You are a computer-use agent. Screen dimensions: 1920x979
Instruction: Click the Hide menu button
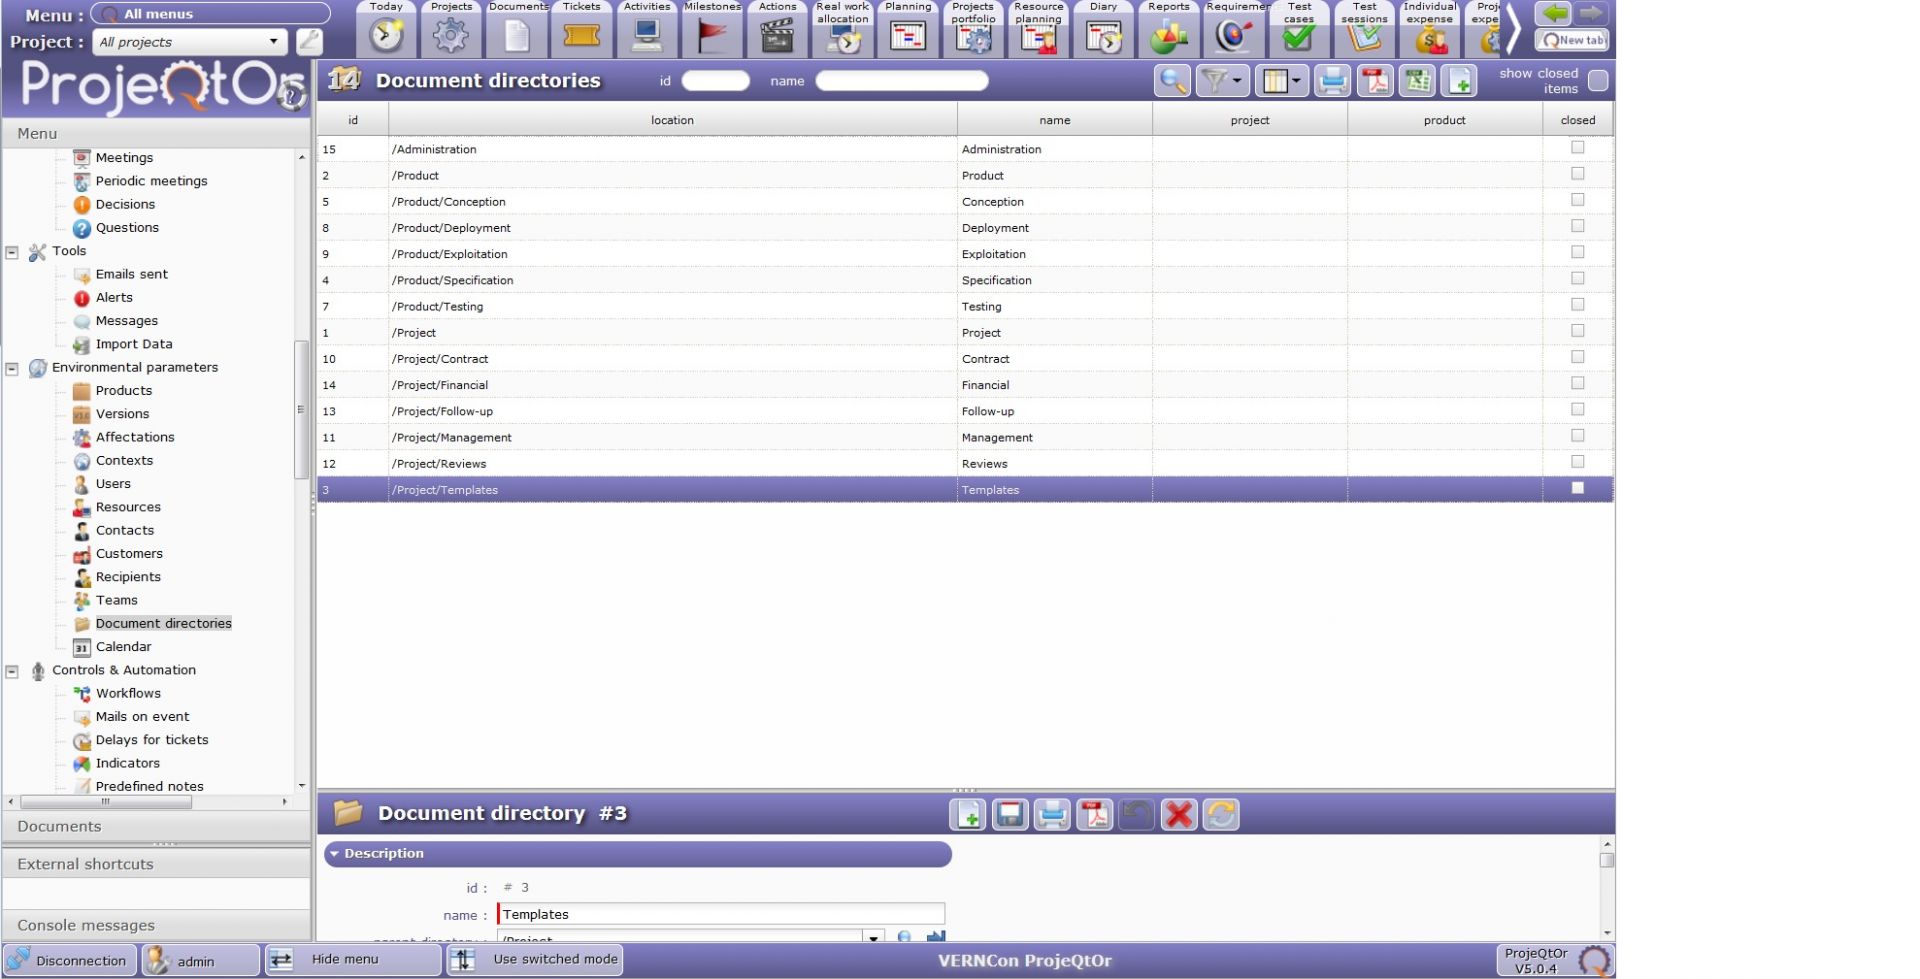344,960
